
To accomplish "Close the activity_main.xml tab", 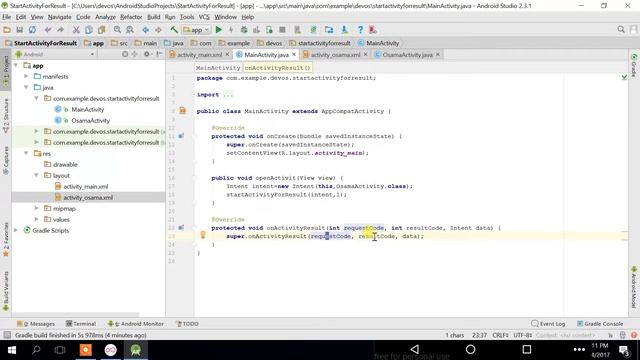I will click(x=228, y=54).
